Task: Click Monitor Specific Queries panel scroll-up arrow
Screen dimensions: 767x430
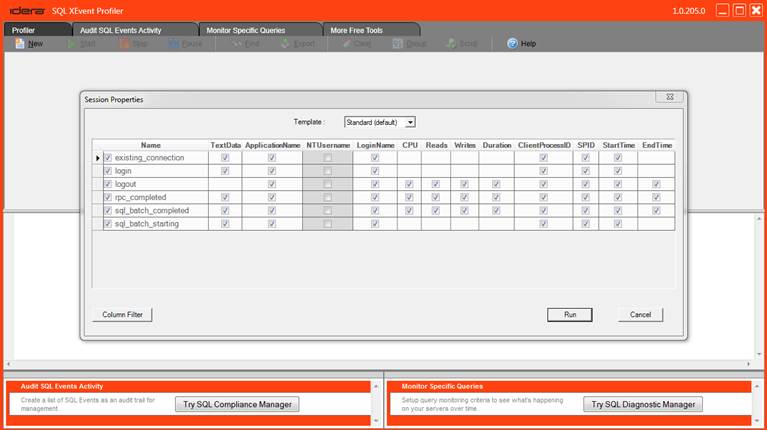Action: pos(757,386)
